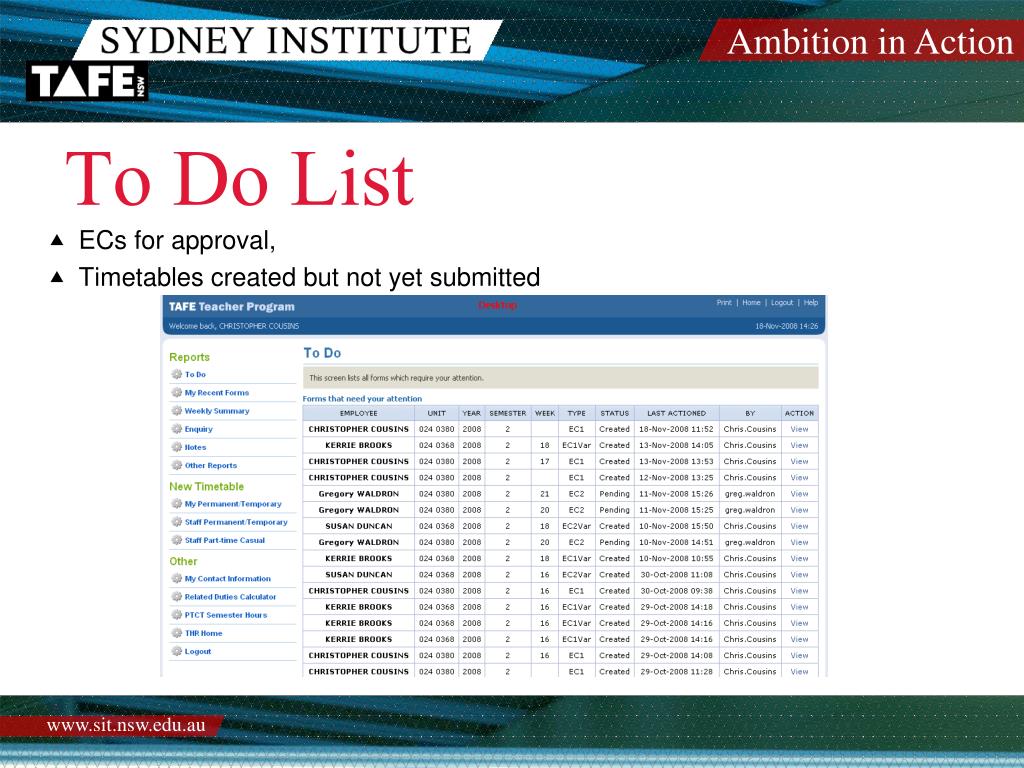The image size is (1024, 768).
Task: View form actioned 12-Nov-2008 13:25
Action: point(799,478)
